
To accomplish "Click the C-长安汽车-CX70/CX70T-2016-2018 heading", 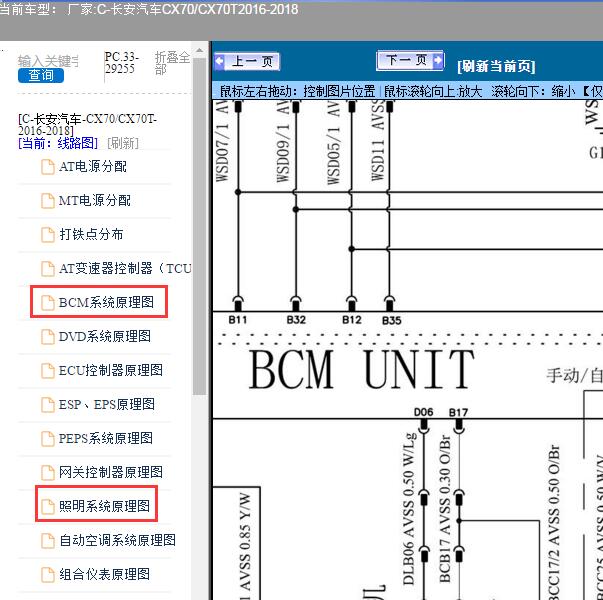I will [87, 124].
